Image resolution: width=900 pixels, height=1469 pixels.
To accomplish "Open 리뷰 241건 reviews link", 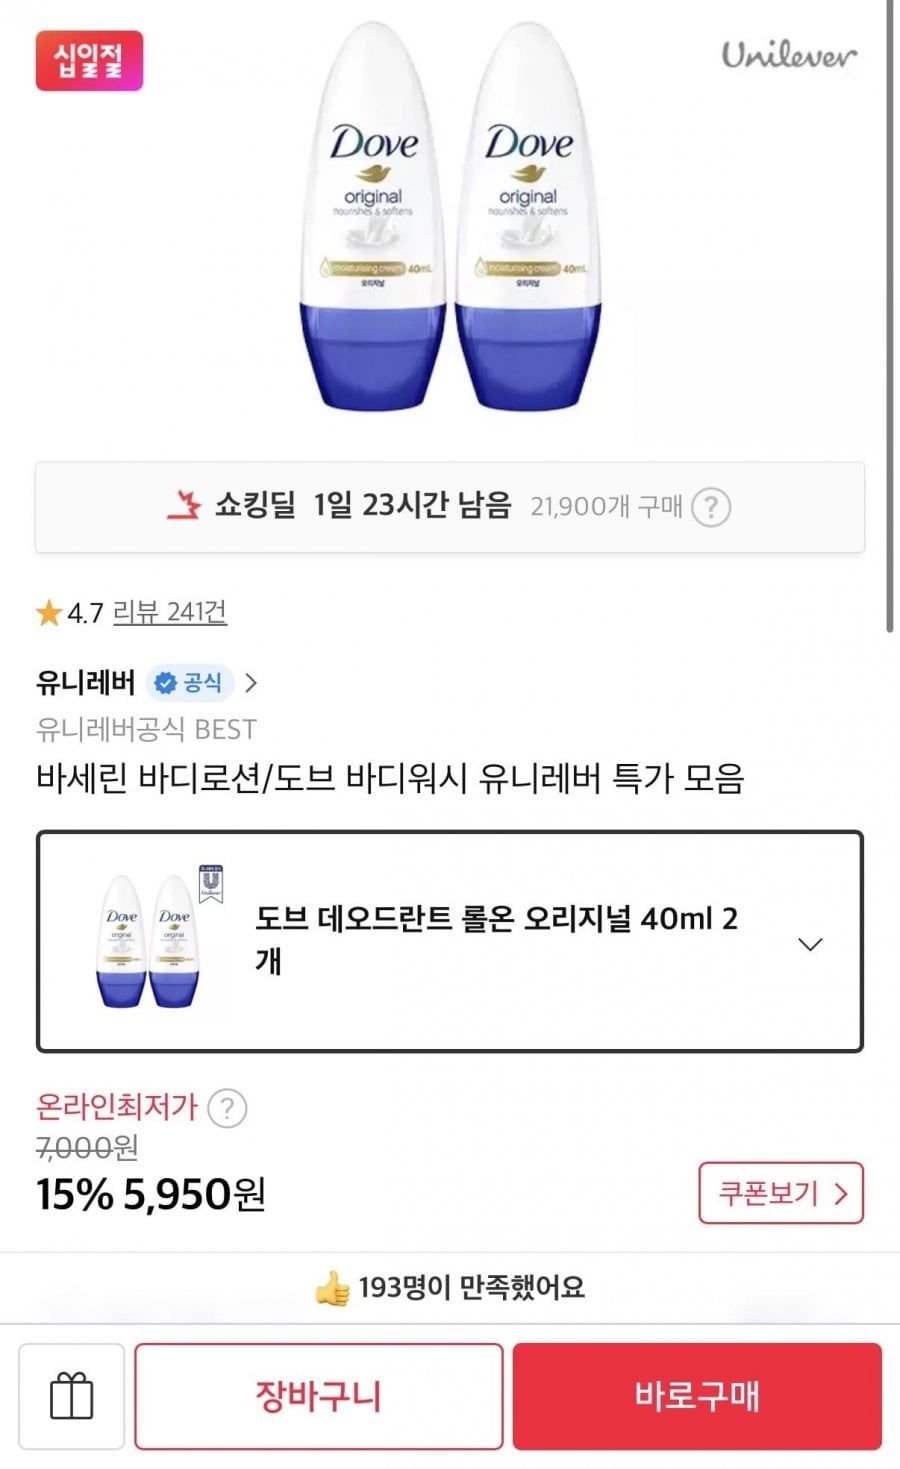I will tap(170, 611).
